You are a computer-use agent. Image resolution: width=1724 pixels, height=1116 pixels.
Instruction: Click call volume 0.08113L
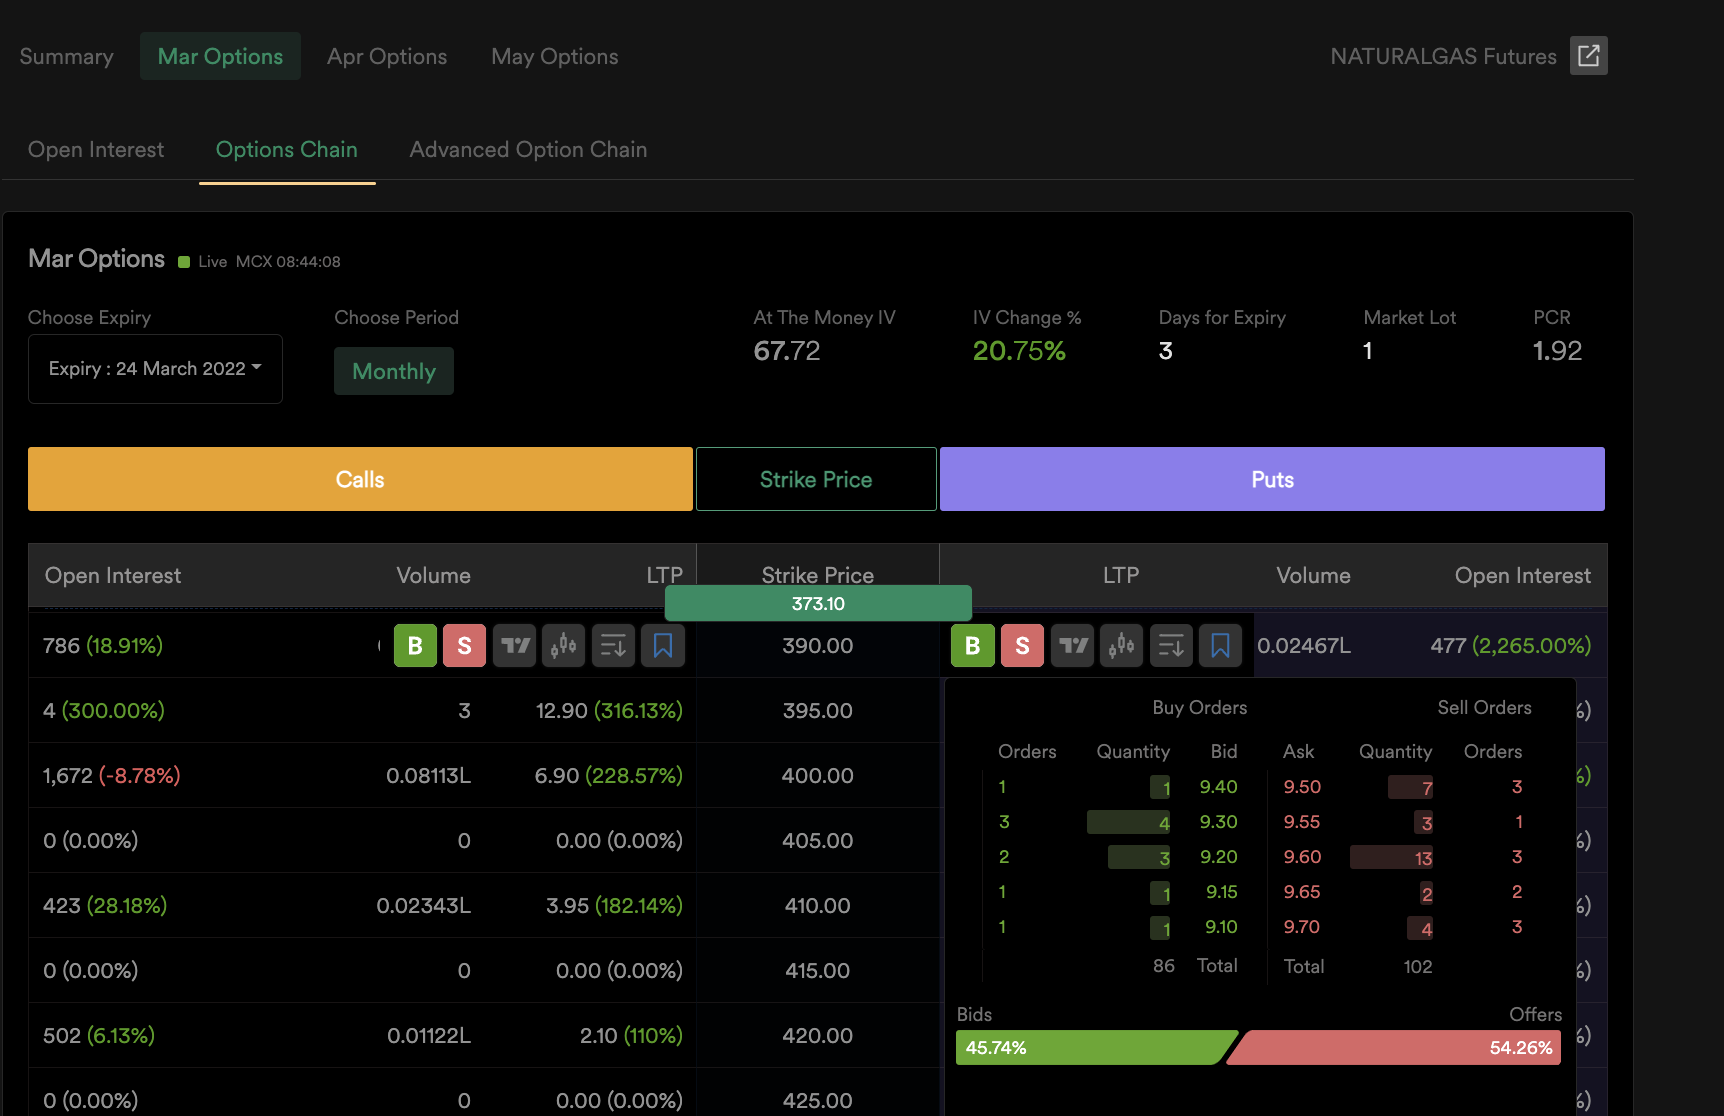point(428,776)
